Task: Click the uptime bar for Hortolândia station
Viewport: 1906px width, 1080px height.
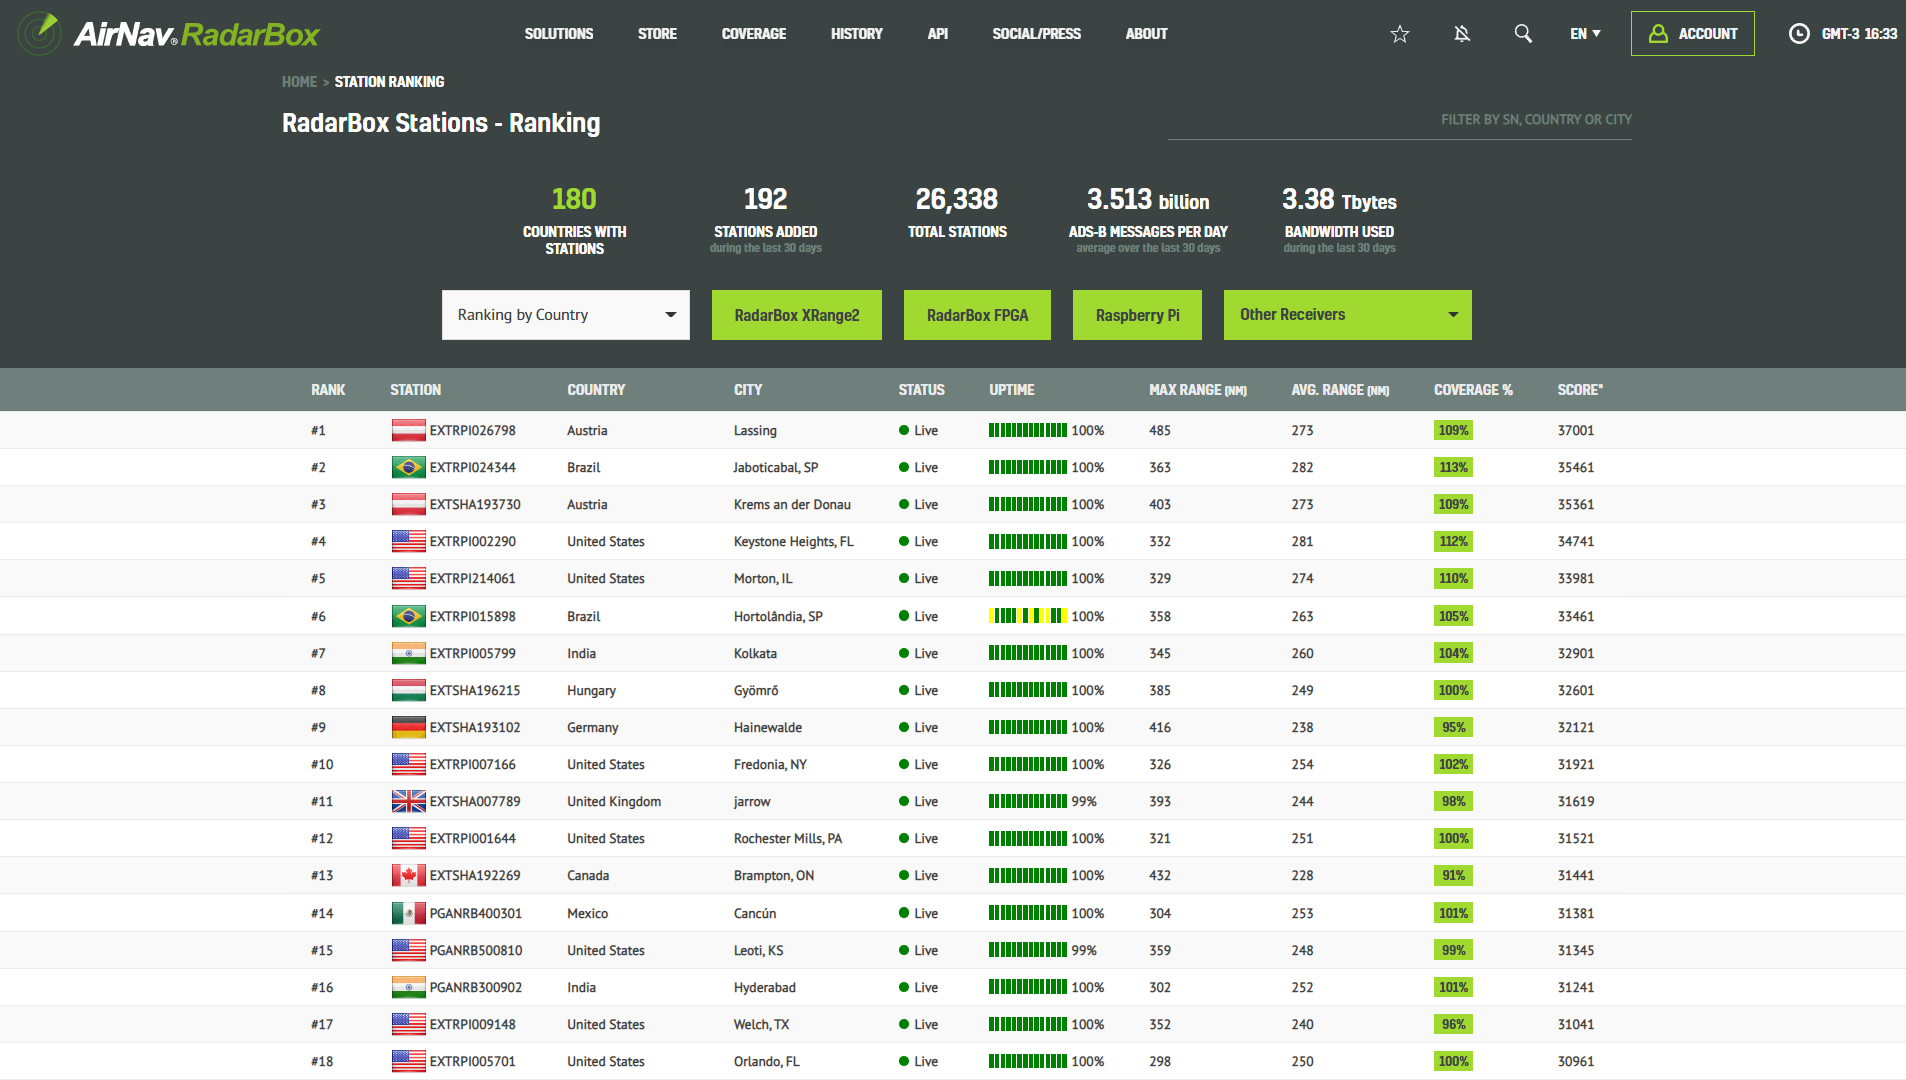Action: tap(1028, 617)
